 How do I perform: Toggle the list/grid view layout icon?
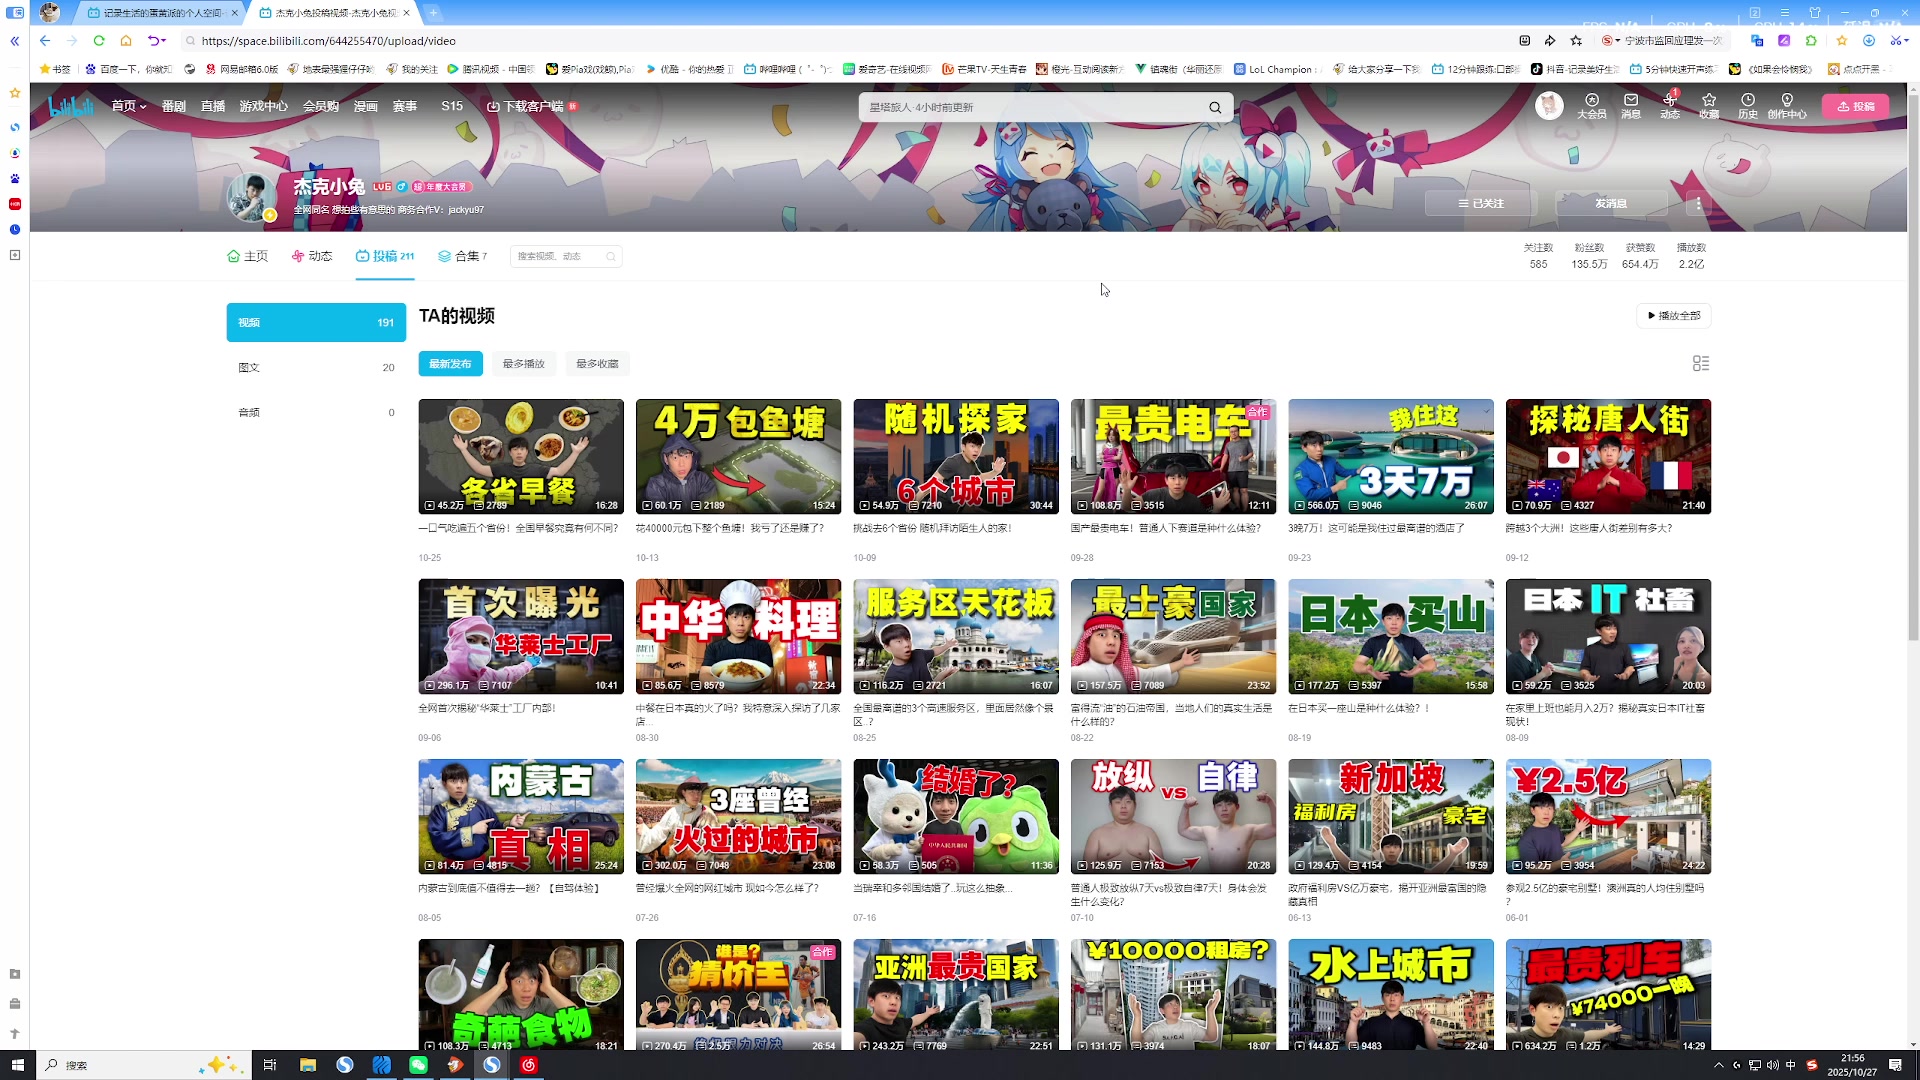coord(1700,363)
